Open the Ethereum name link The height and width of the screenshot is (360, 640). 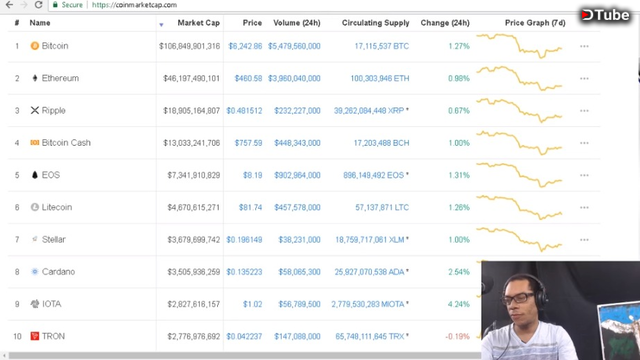[60, 78]
